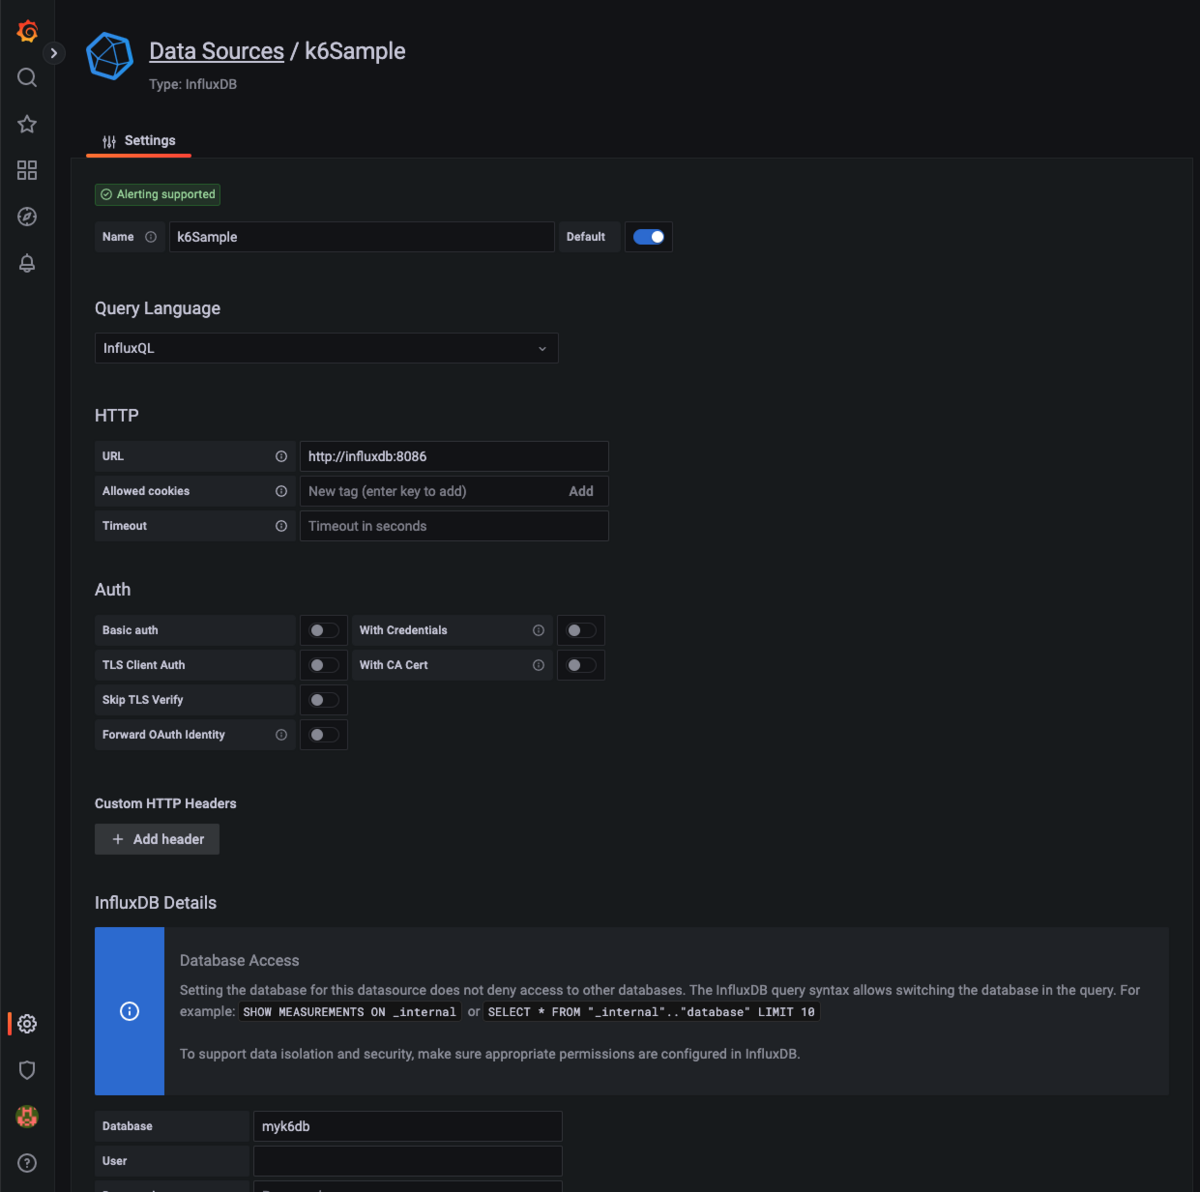Click the InfluxDB data source logo
1200x1192 pixels.
[x=110, y=56]
